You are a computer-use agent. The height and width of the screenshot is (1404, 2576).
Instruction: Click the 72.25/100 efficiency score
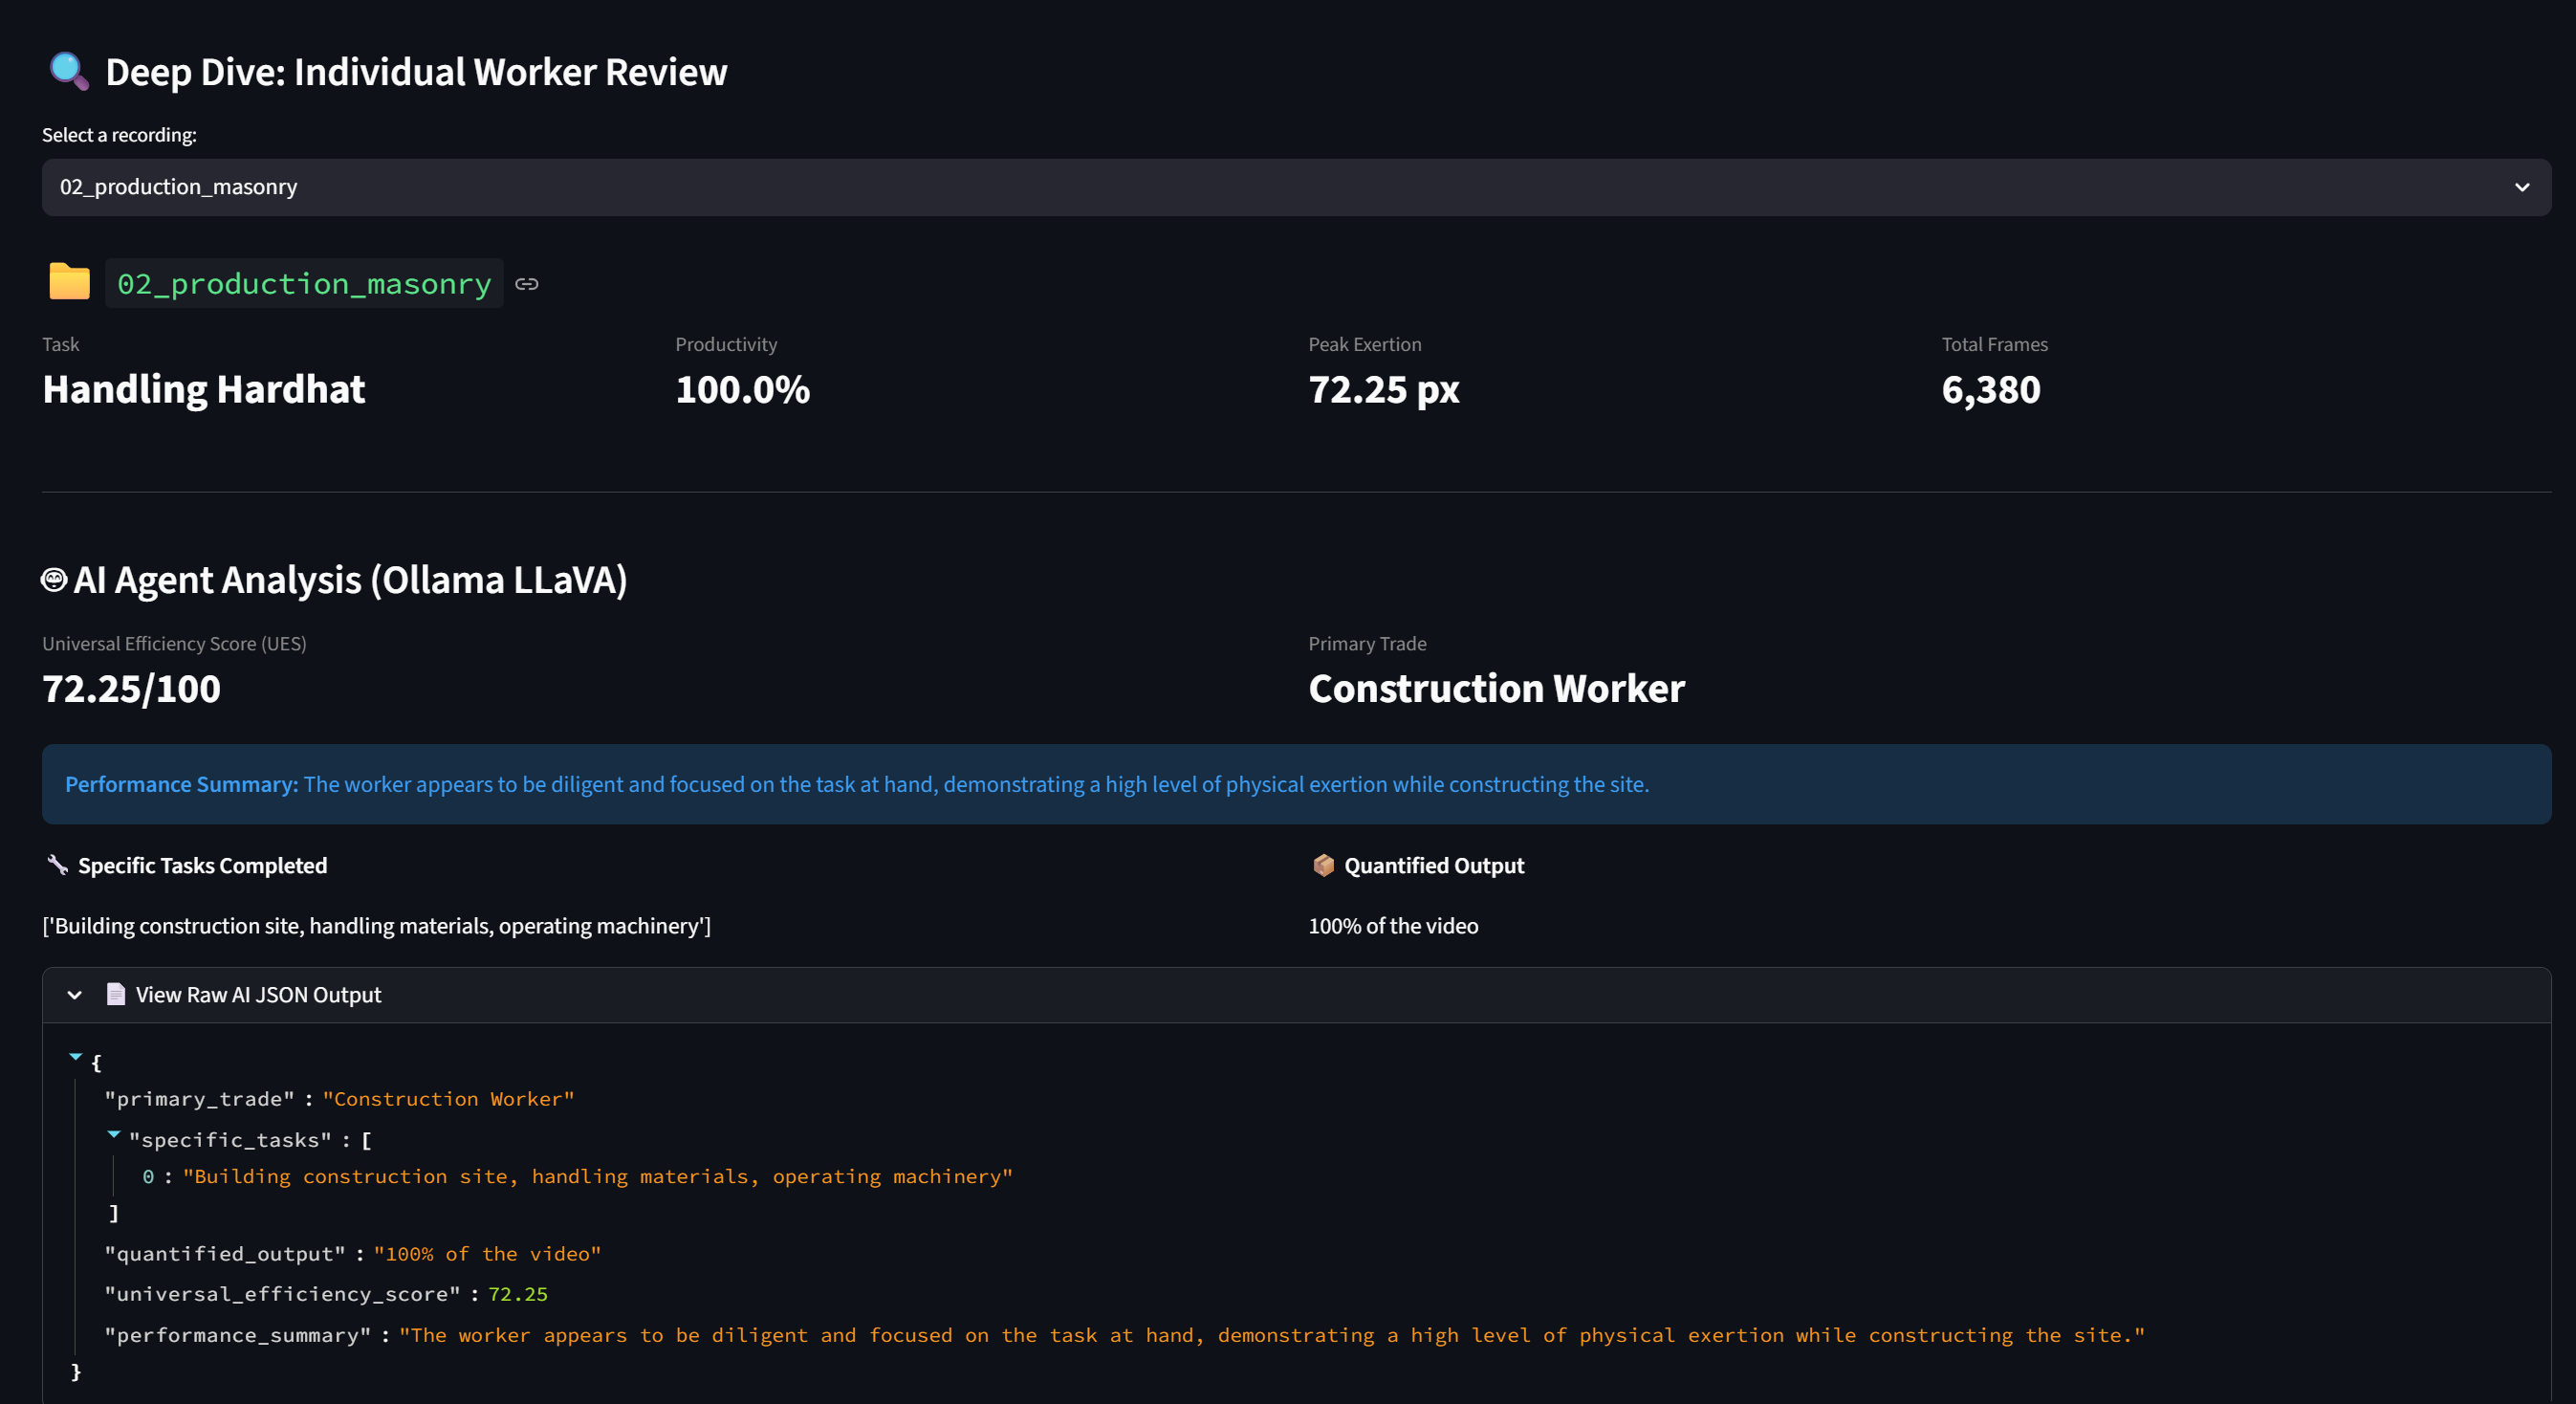coord(131,689)
